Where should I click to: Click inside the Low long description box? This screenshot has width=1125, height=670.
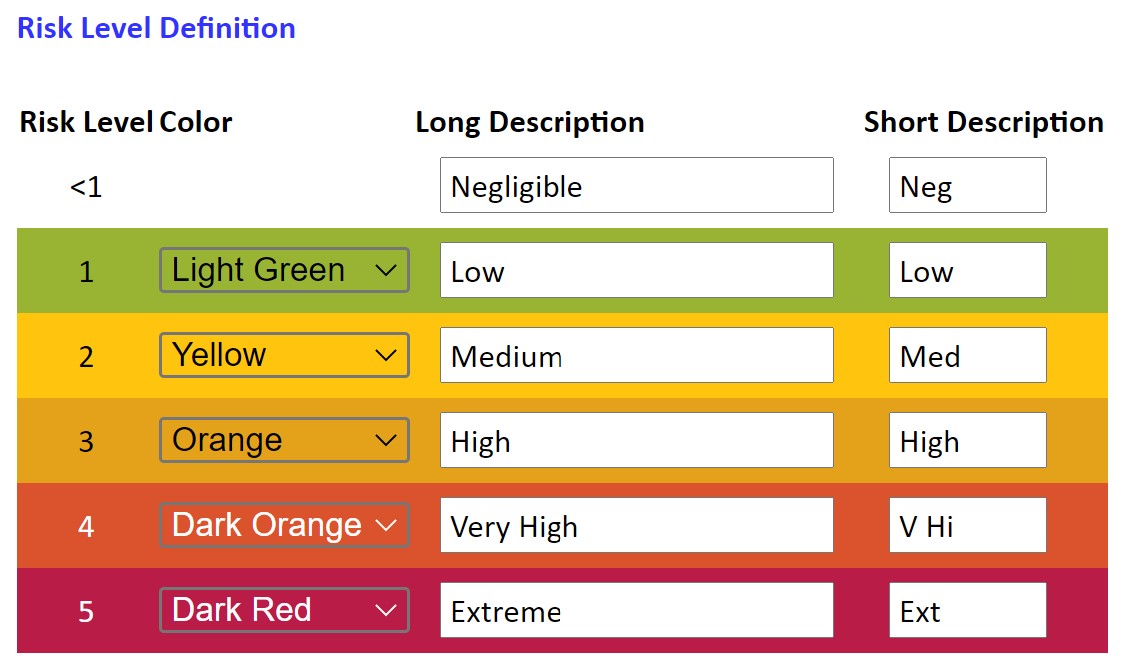(636, 270)
